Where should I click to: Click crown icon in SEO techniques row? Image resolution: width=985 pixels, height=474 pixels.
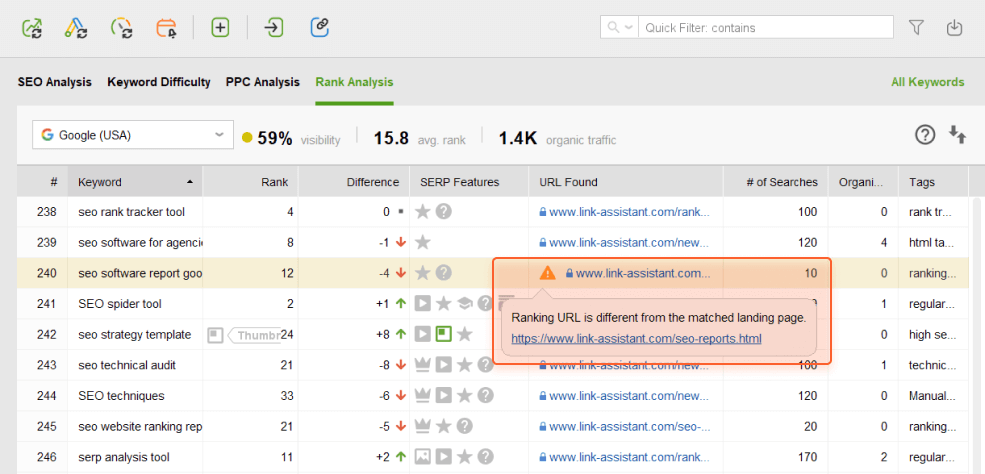click(x=423, y=396)
